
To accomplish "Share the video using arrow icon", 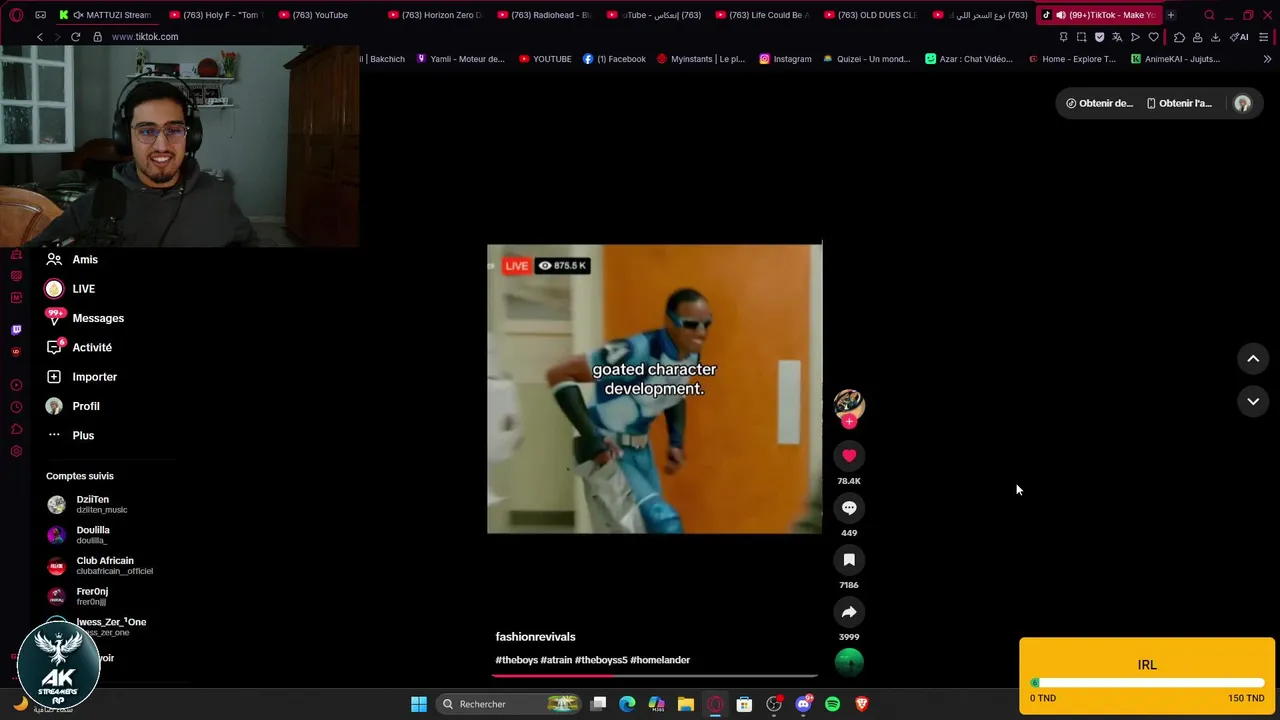I will point(849,612).
